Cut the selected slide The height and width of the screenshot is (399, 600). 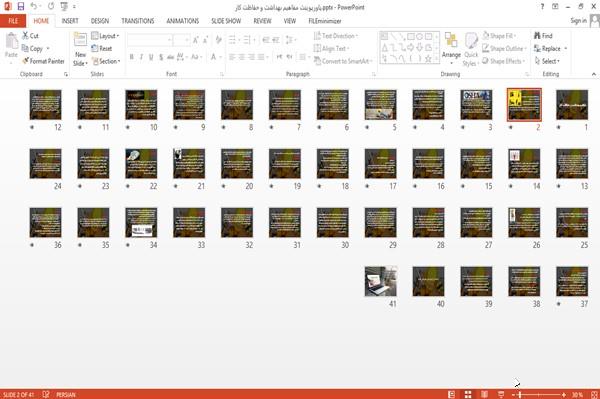[x=31, y=36]
